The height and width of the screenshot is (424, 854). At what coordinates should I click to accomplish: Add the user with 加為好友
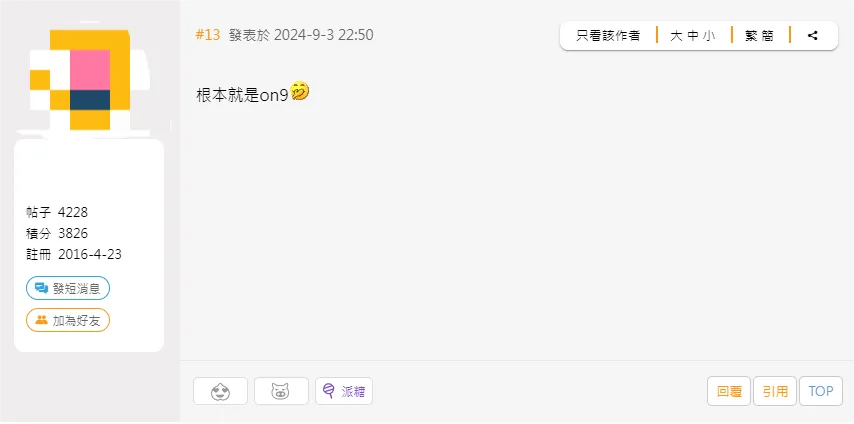pos(68,320)
